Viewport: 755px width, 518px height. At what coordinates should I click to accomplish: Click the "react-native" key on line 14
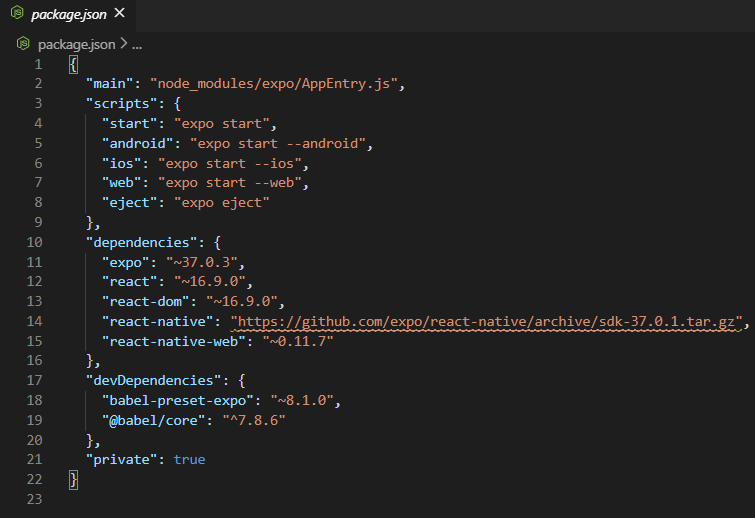pos(157,322)
